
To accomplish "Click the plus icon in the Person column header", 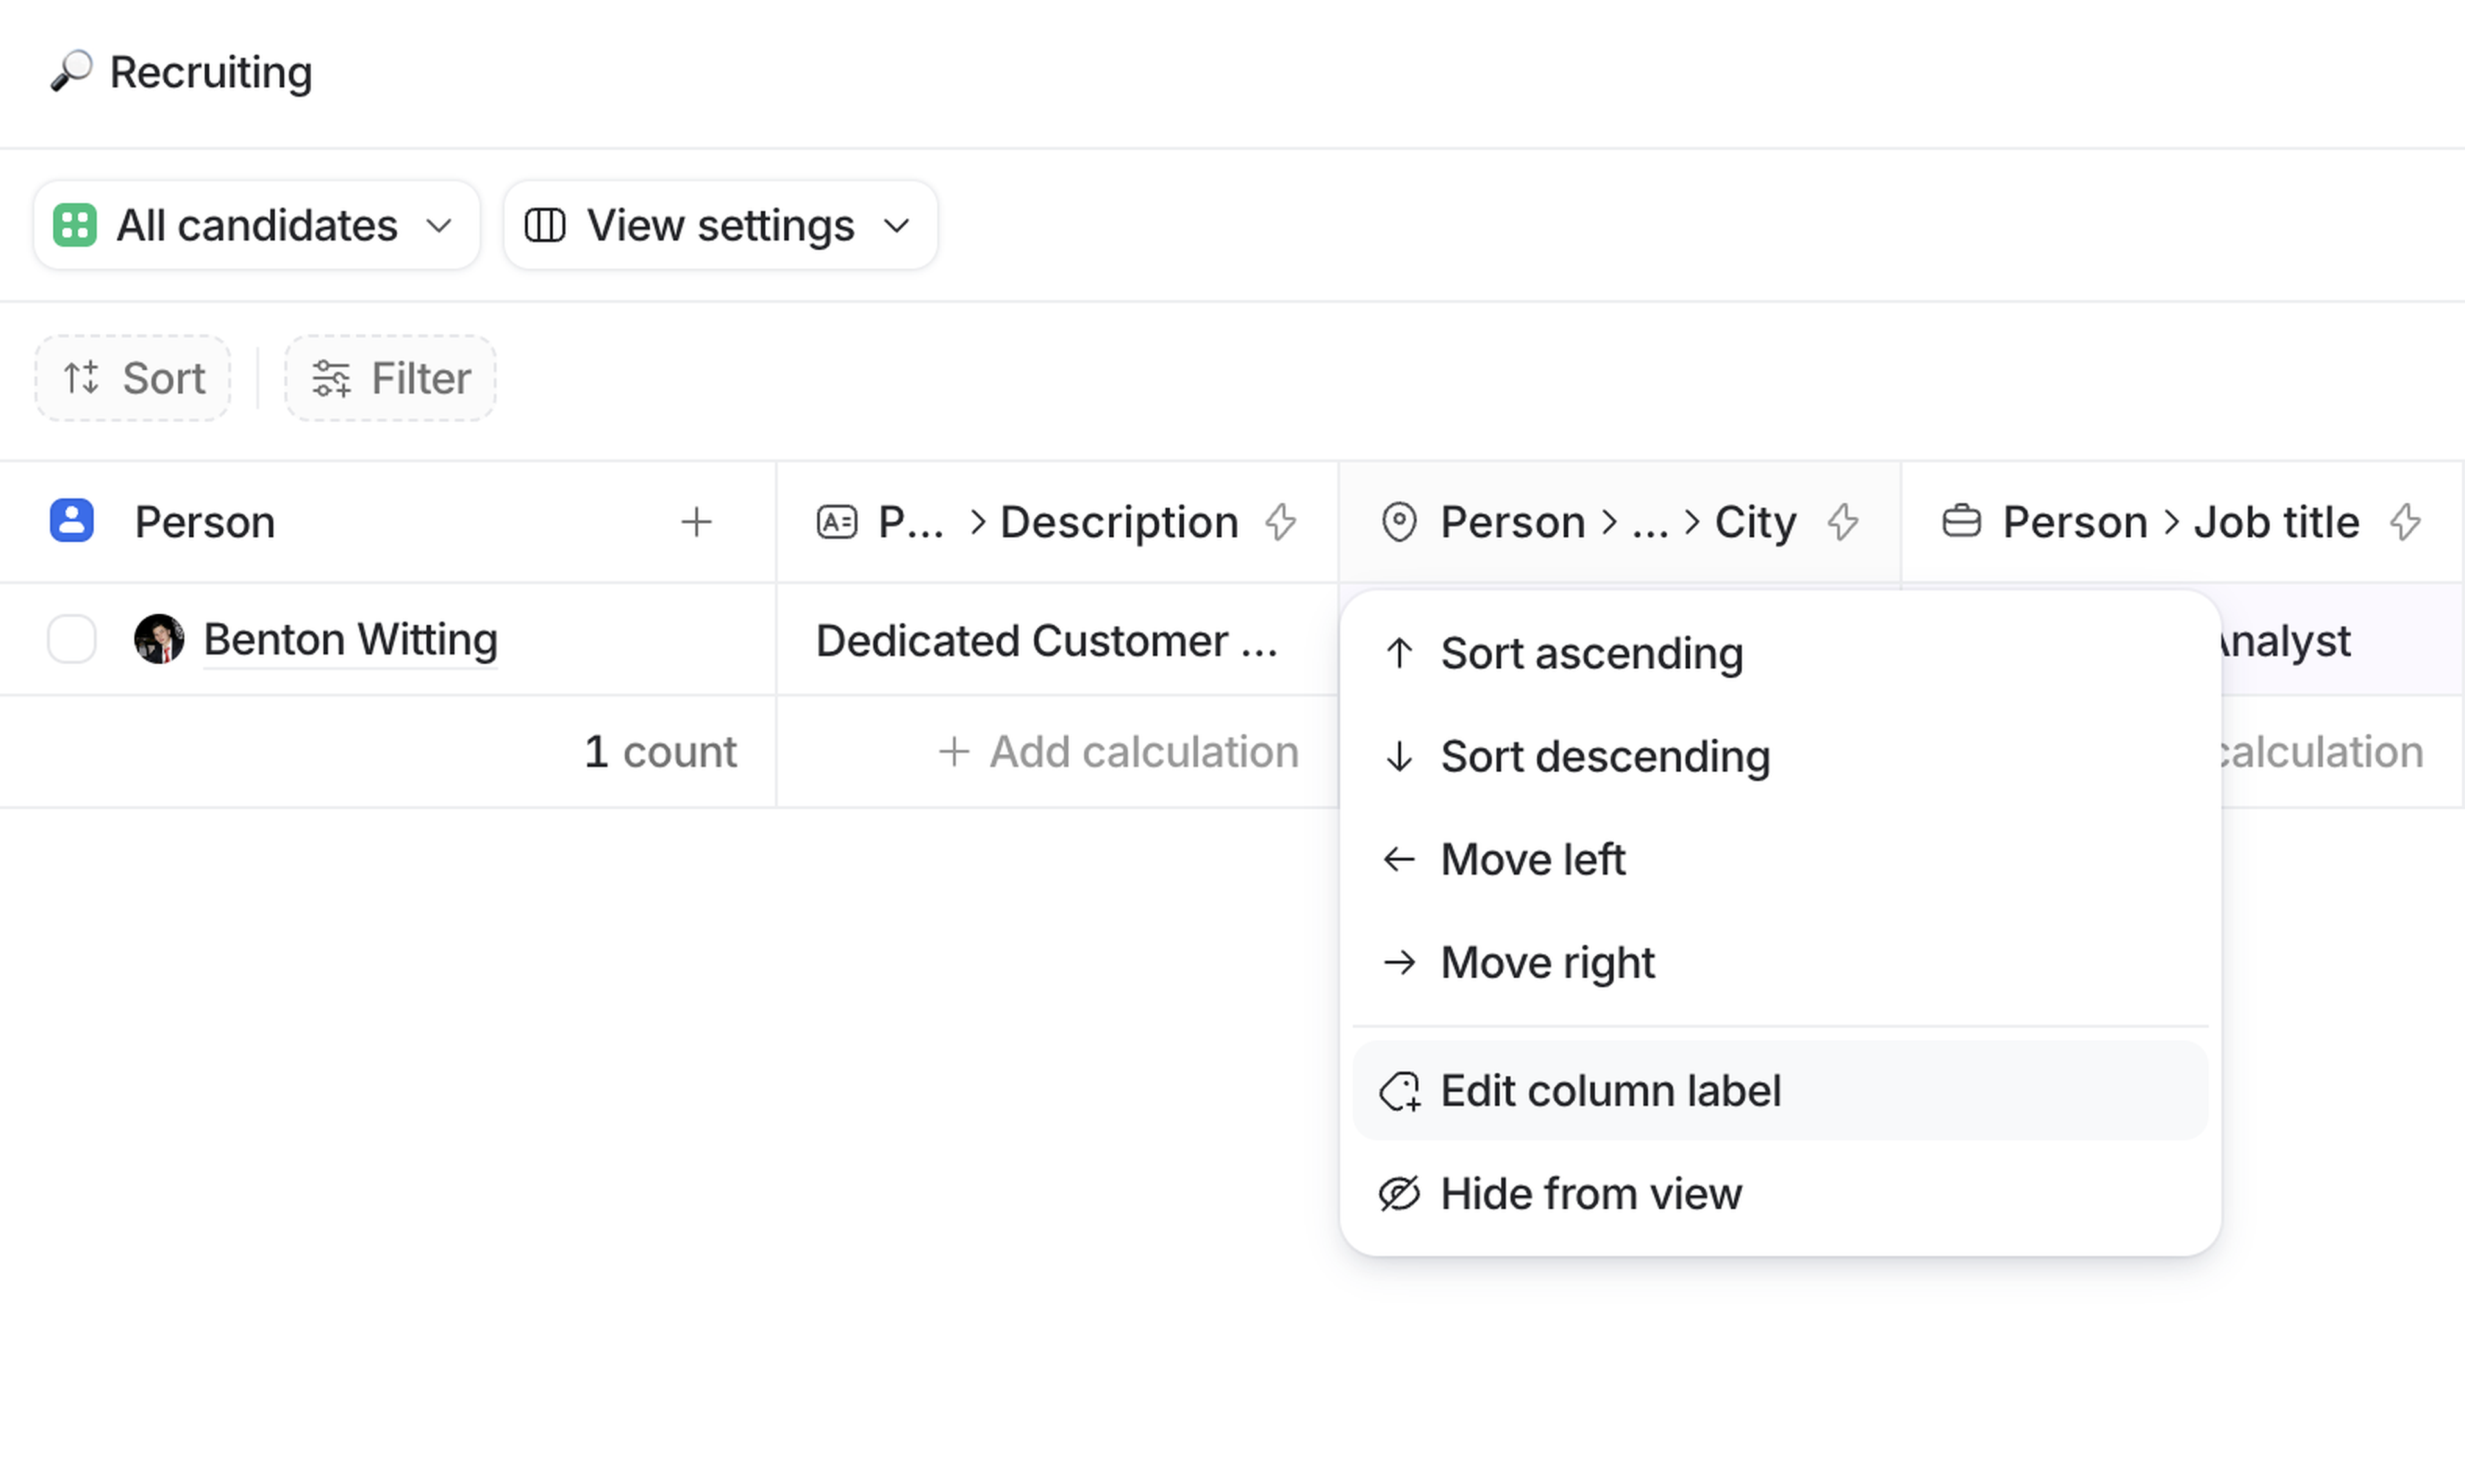I will (x=696, y=522).
